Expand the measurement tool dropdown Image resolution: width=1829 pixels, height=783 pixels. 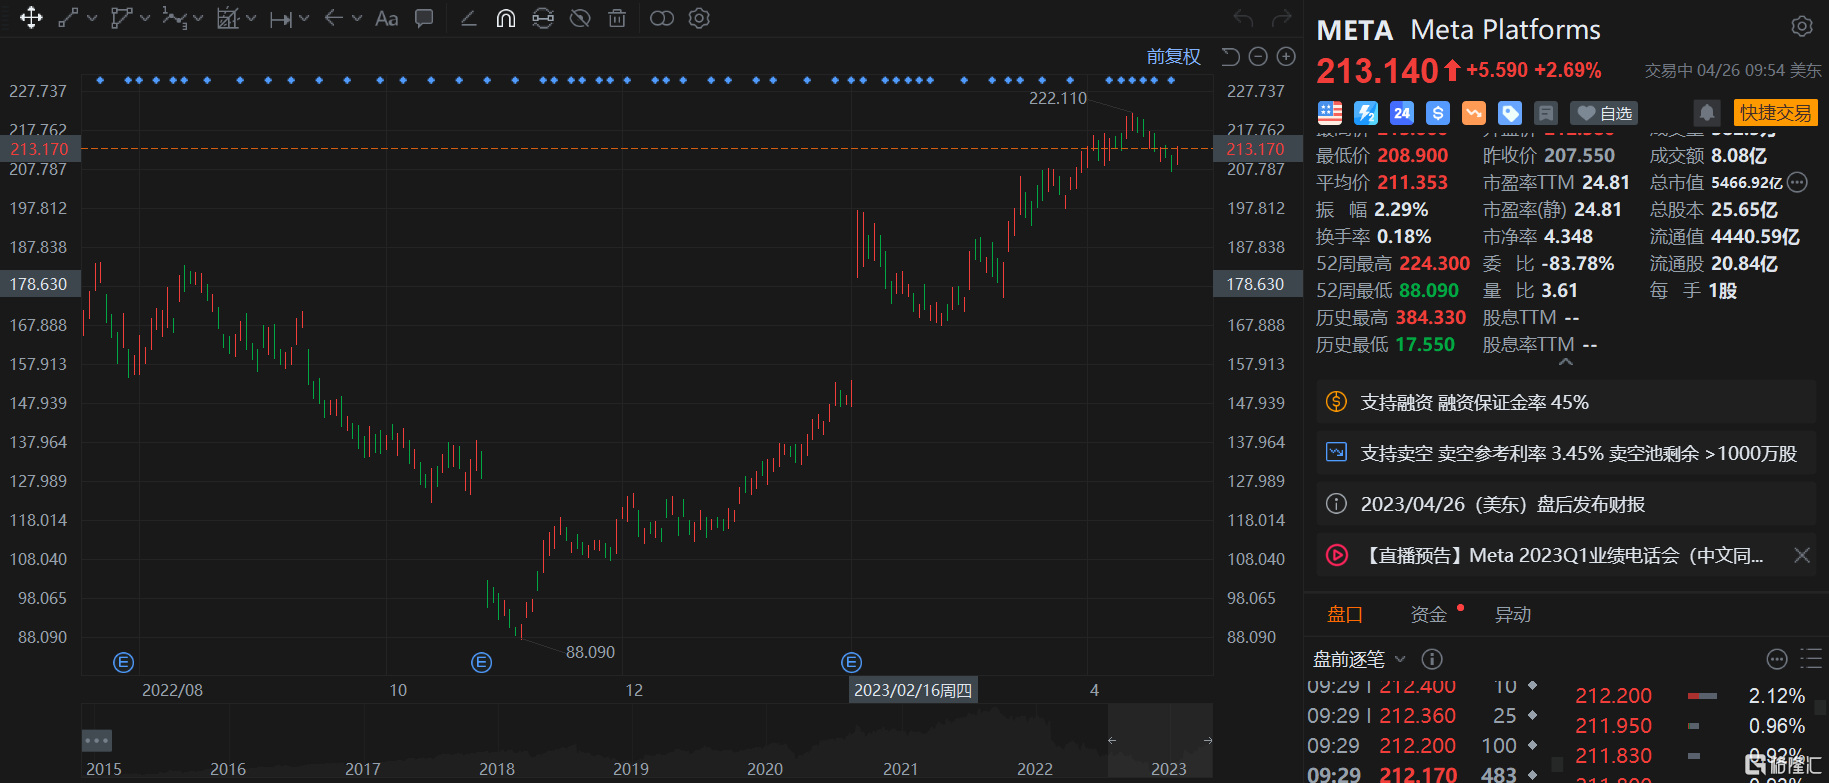pos(304,18)
